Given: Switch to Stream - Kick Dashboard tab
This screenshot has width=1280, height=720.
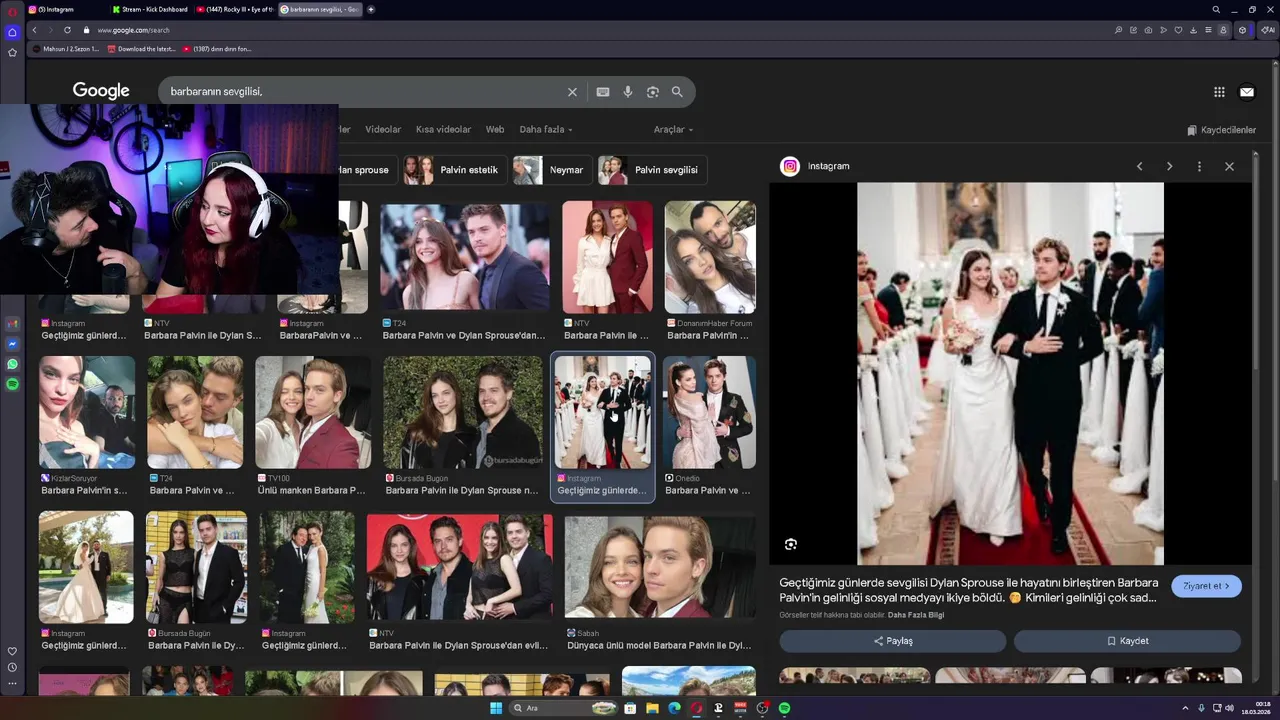Looking at the screenshot, I should (x=150, y=9).
